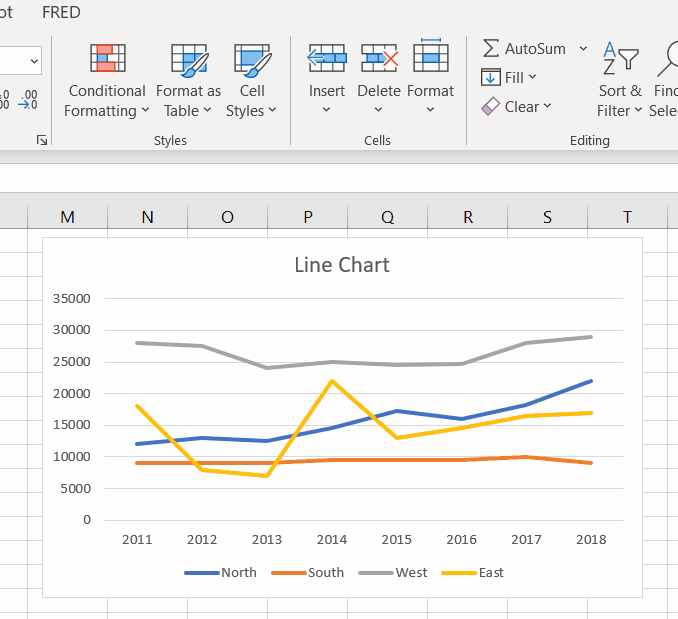678x619 pixels.
Task: Expand the Format as Table chevron
Action: pos(208,110)
